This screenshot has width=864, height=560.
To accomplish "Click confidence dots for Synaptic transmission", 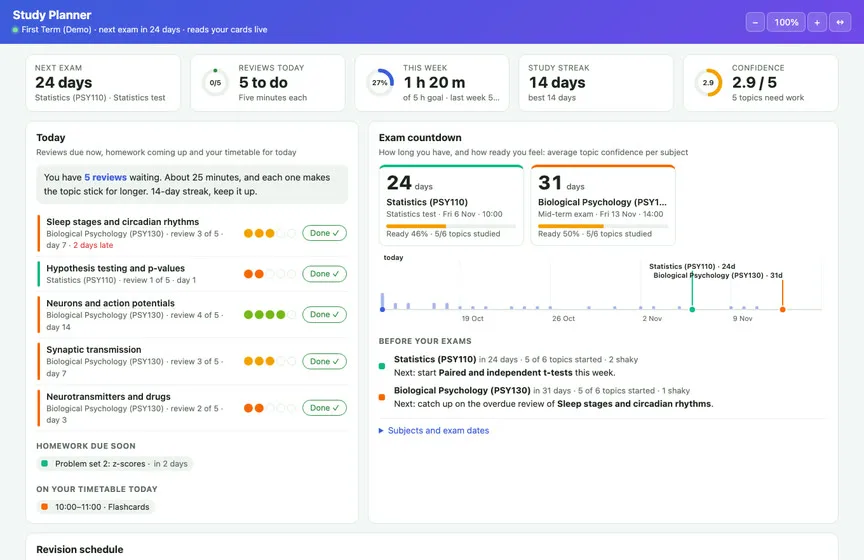I will 270,362.
